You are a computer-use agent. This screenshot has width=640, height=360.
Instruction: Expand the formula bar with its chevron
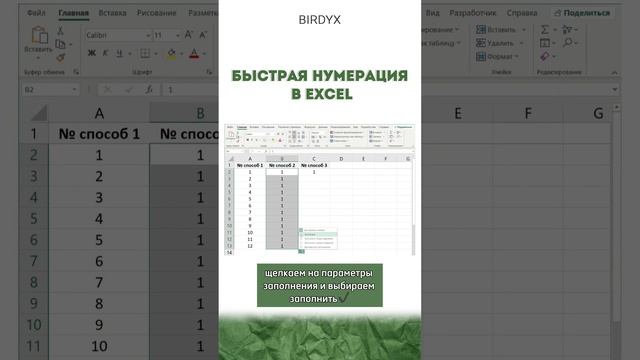(x=615, y=89)
